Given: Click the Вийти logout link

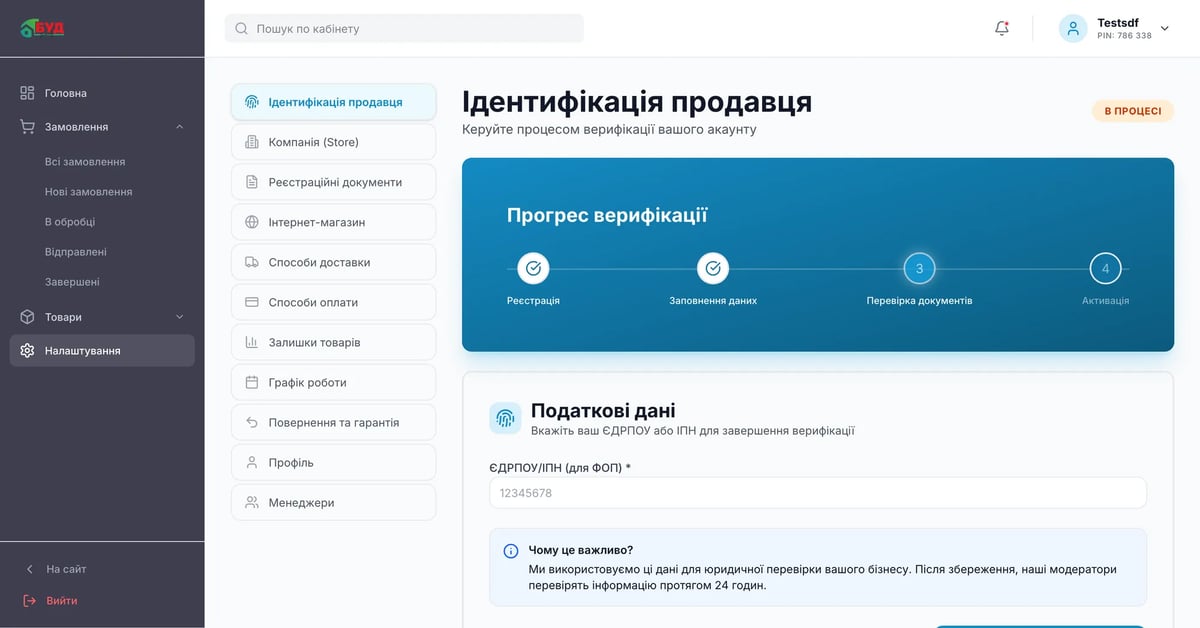Looking at the screenshot, I should tap(61, 601).
